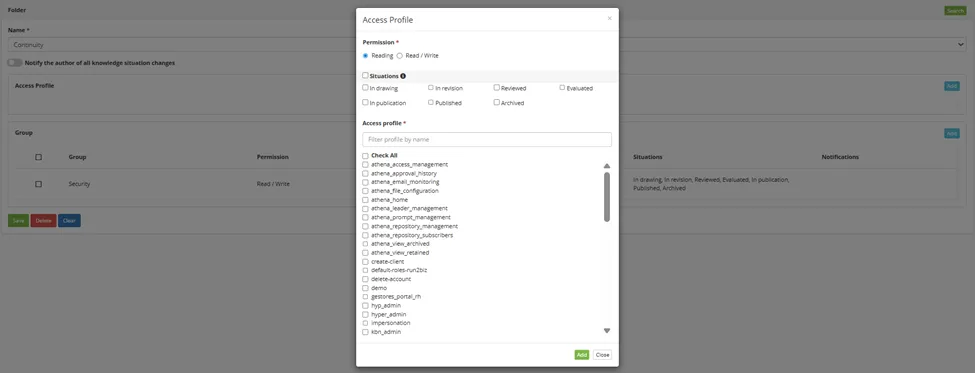
Task: Check the delete-account profile
Action: pos(366,279)
